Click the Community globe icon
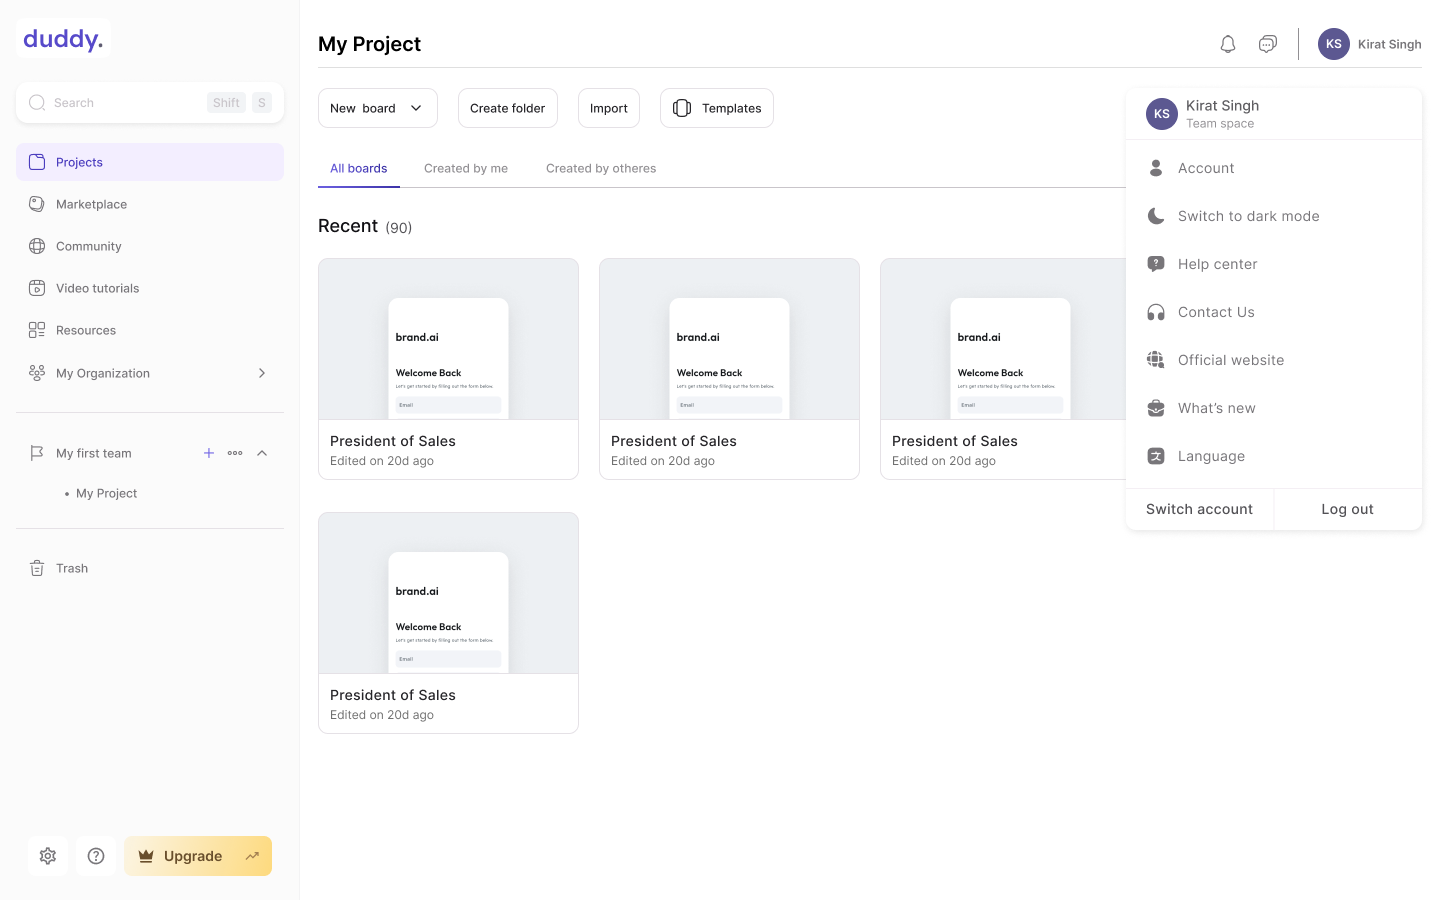Viewport: 1440px width, 900px height. tap(37, 246)
